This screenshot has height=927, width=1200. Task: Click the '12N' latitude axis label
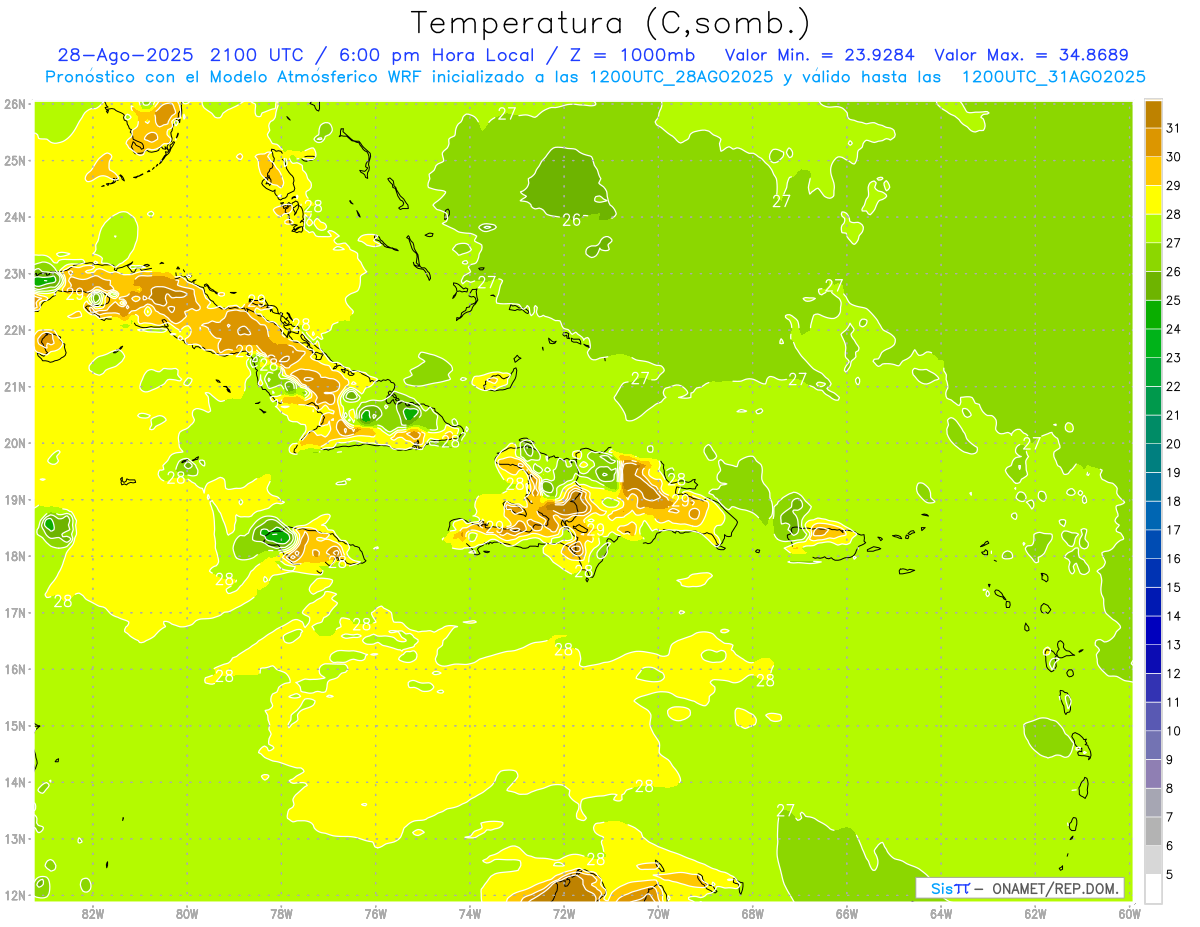(x=15, y=895)
